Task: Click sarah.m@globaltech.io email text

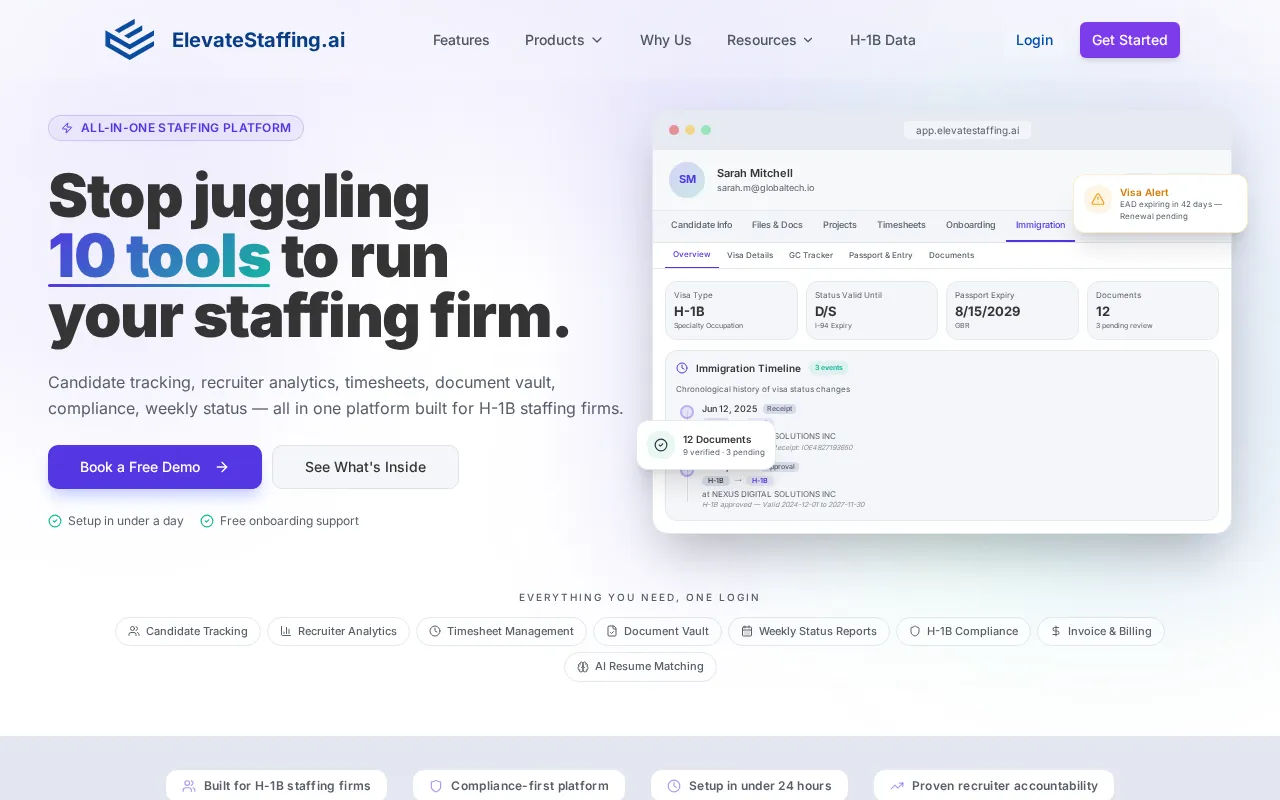Action: [766, 188]
